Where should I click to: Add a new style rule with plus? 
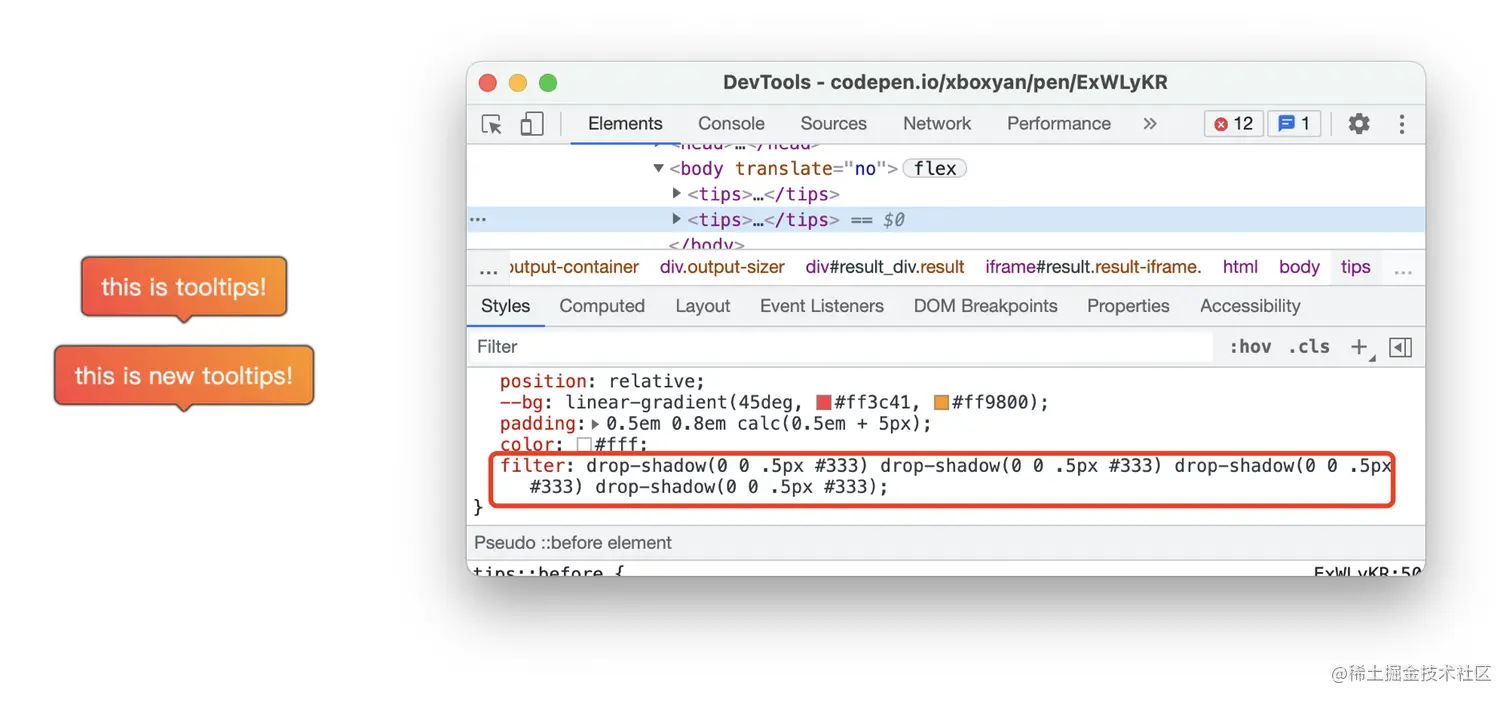click(1359, 347)
